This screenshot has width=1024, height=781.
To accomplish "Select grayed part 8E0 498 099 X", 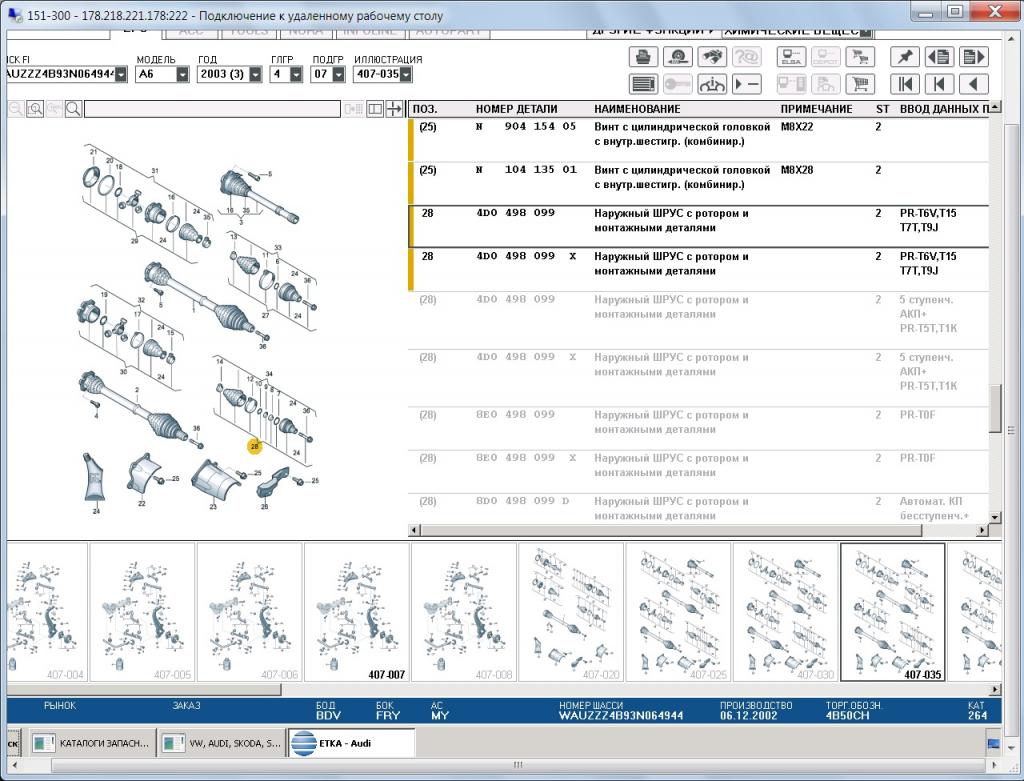I will [x=526, y=458].
